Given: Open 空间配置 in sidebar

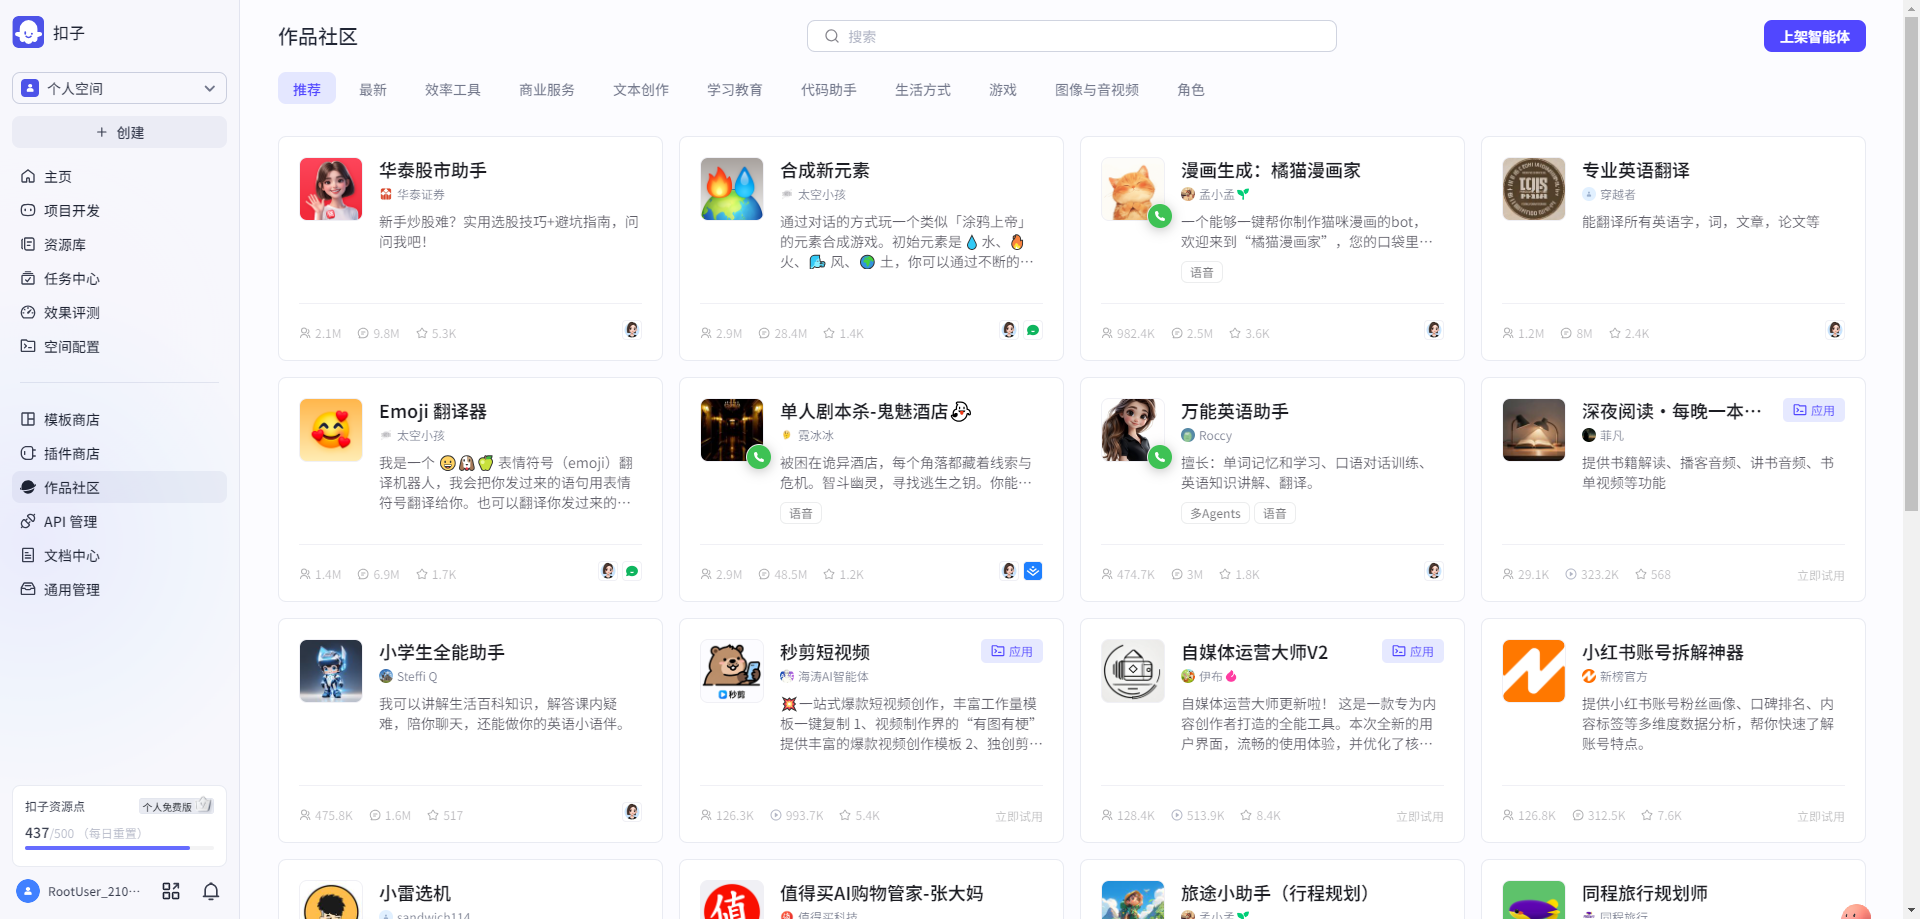Looking at the screenshot, I should coord(119,346).
